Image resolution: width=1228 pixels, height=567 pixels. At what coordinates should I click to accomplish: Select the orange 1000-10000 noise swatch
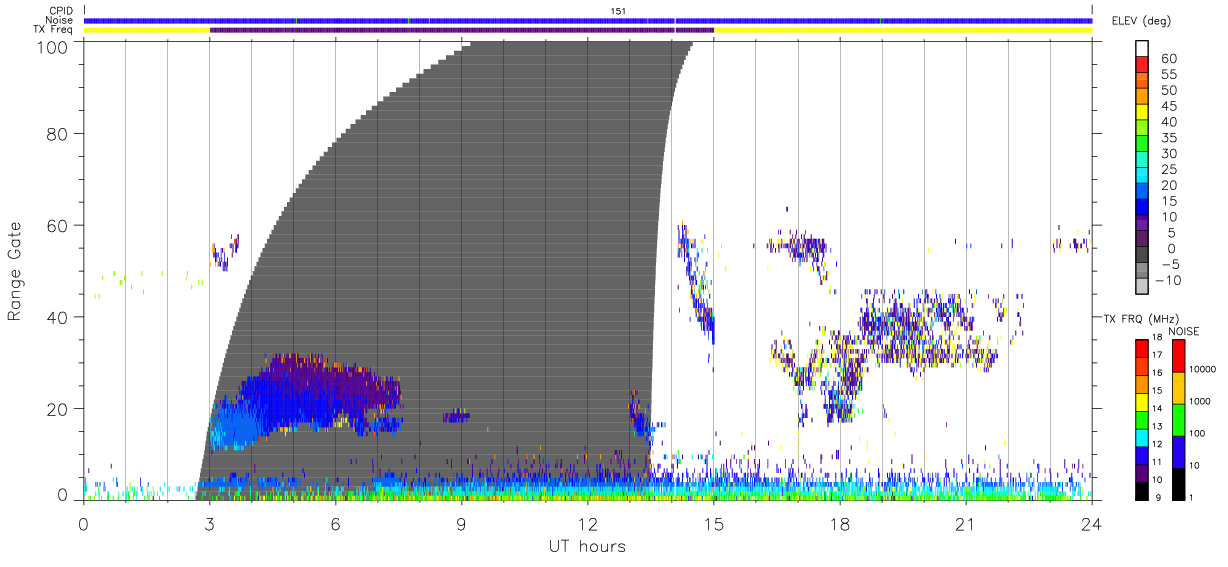click(x=1178, y=387)
